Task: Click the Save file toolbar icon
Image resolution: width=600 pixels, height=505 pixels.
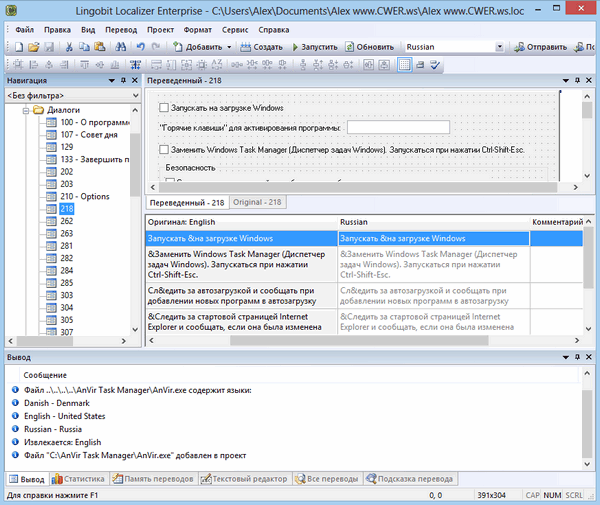Action: (48, 47)
